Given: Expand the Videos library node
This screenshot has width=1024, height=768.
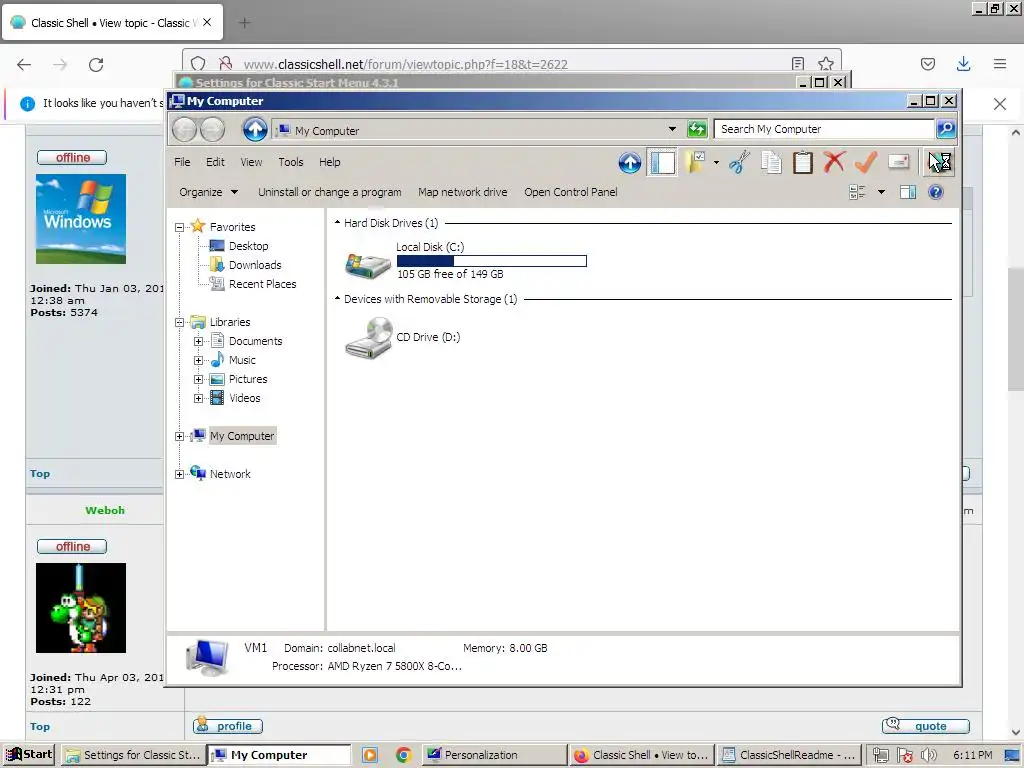Looking at the screenshot, I should 199,398.
